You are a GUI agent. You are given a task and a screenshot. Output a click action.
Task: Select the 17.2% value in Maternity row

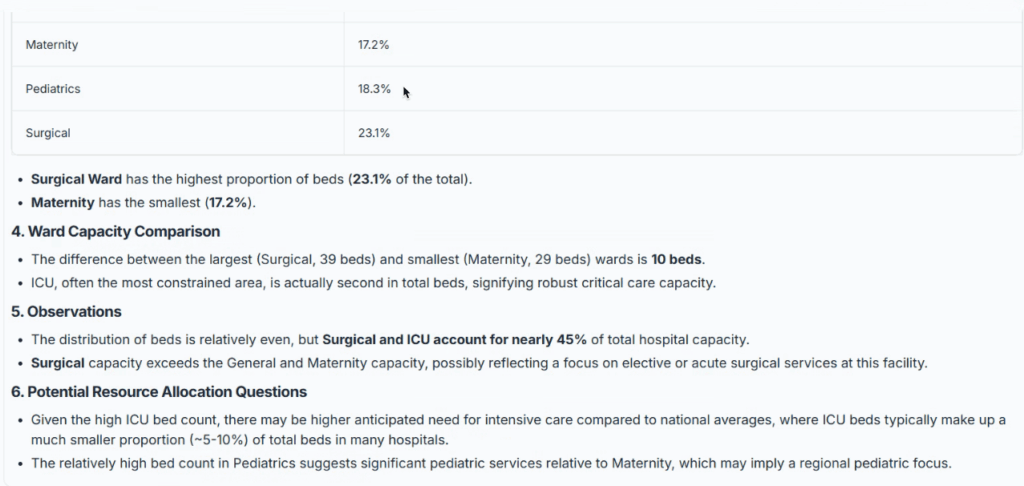pyautogui.click(x=373, y=45)
